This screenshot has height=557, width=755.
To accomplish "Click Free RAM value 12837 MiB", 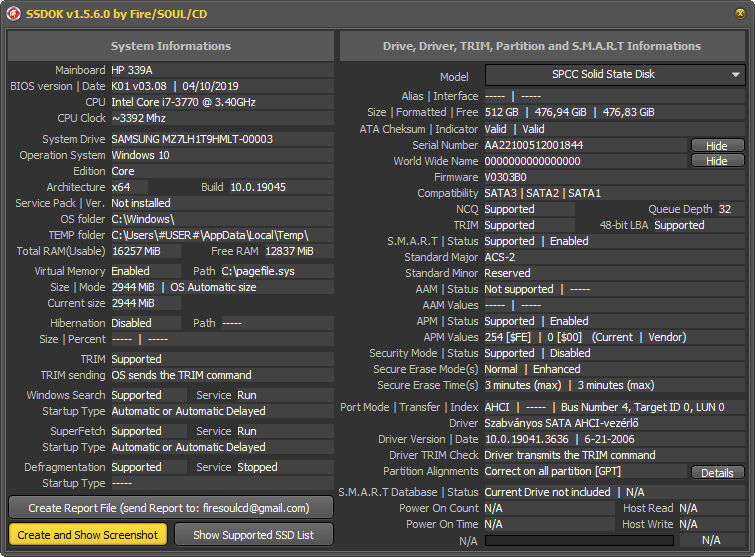I will (x=289, y=251).
